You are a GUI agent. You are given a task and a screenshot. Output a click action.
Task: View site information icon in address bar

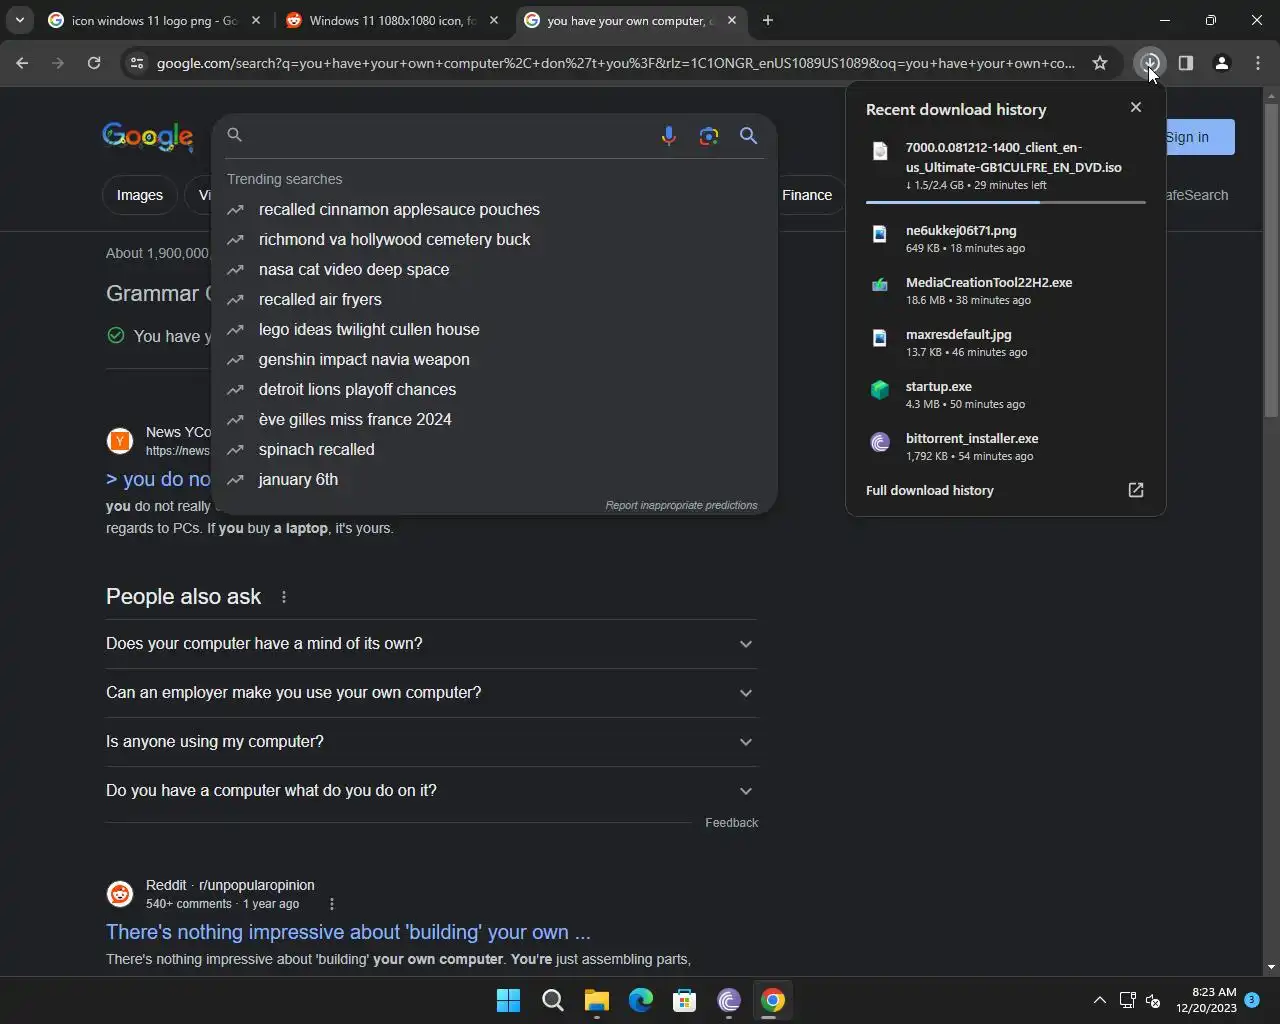pos(137,63)
